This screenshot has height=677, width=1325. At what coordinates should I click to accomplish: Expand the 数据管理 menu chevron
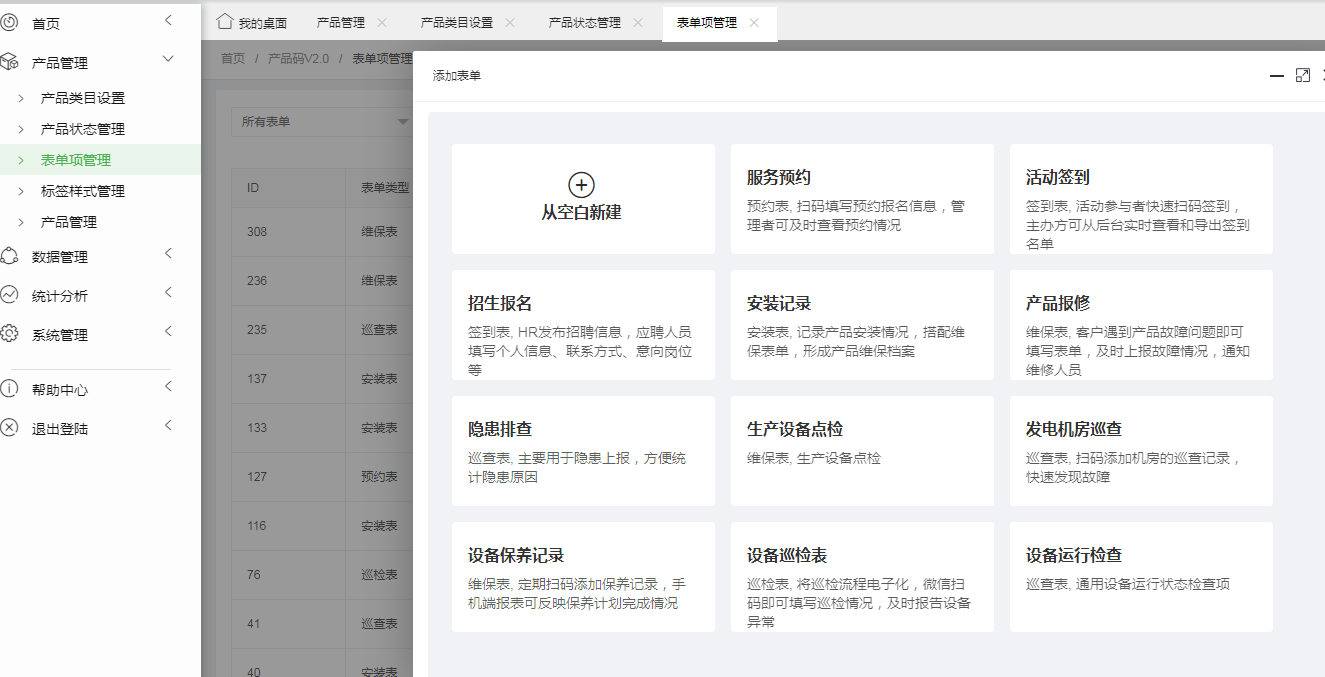pyautogui.click(x=168, y=254)
